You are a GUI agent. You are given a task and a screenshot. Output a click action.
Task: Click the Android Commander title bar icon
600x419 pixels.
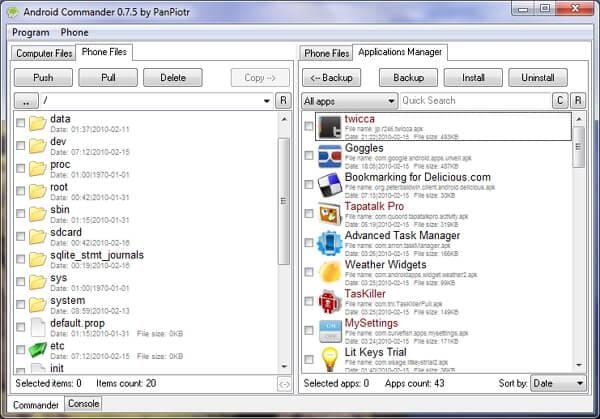click(x=13, y=12)
